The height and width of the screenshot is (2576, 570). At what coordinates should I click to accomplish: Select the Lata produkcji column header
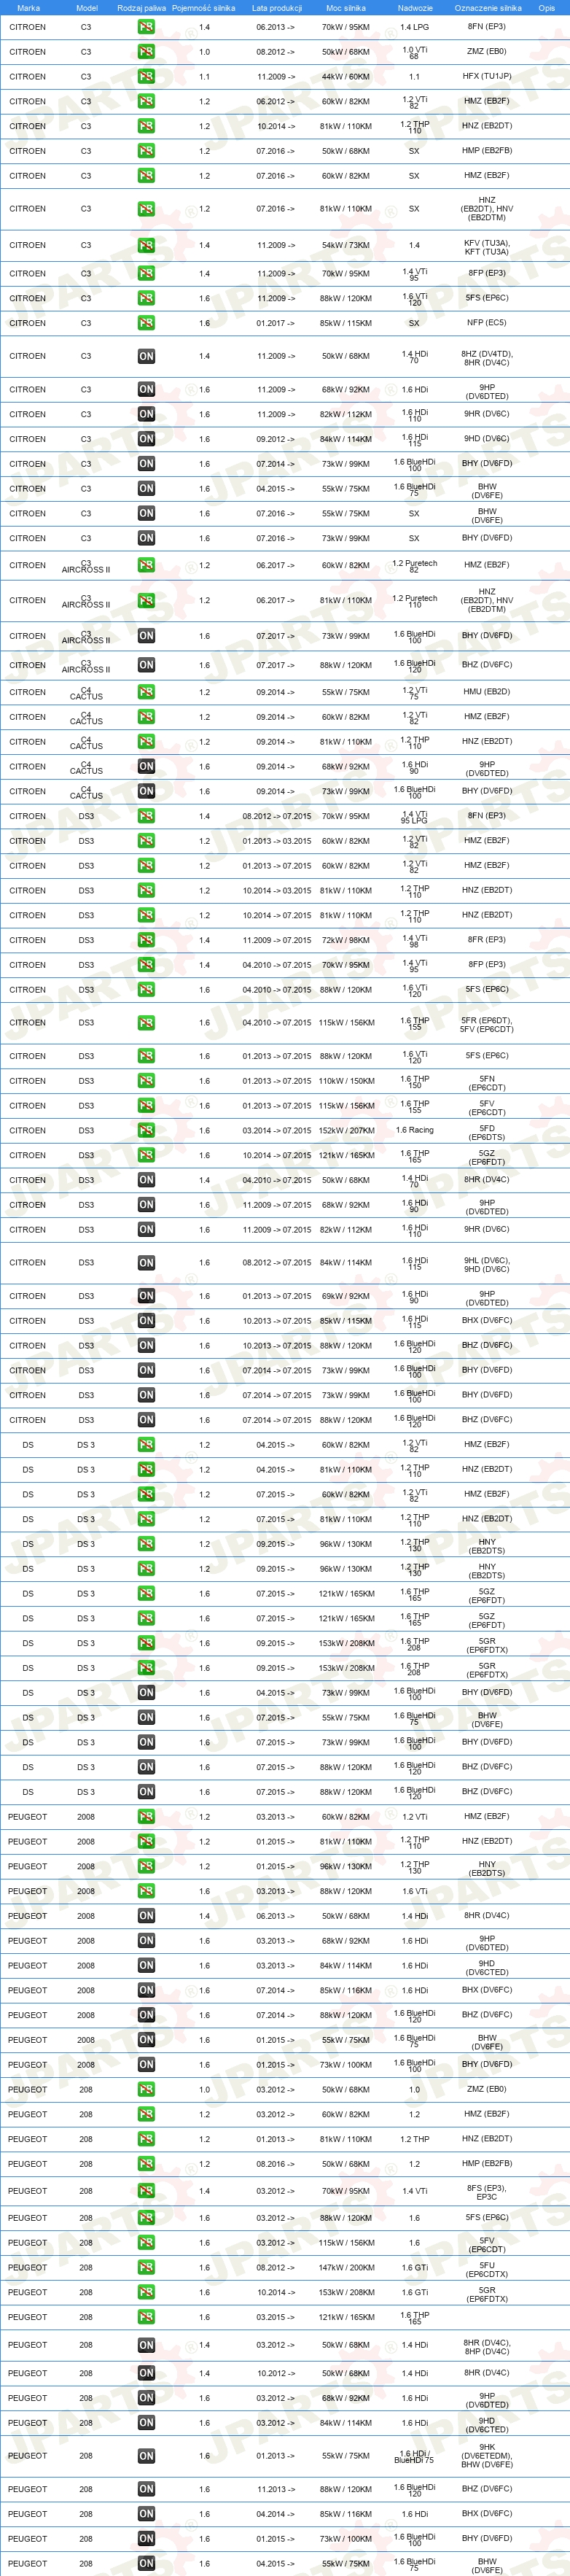pyautogui.click(x=277, y=8)
